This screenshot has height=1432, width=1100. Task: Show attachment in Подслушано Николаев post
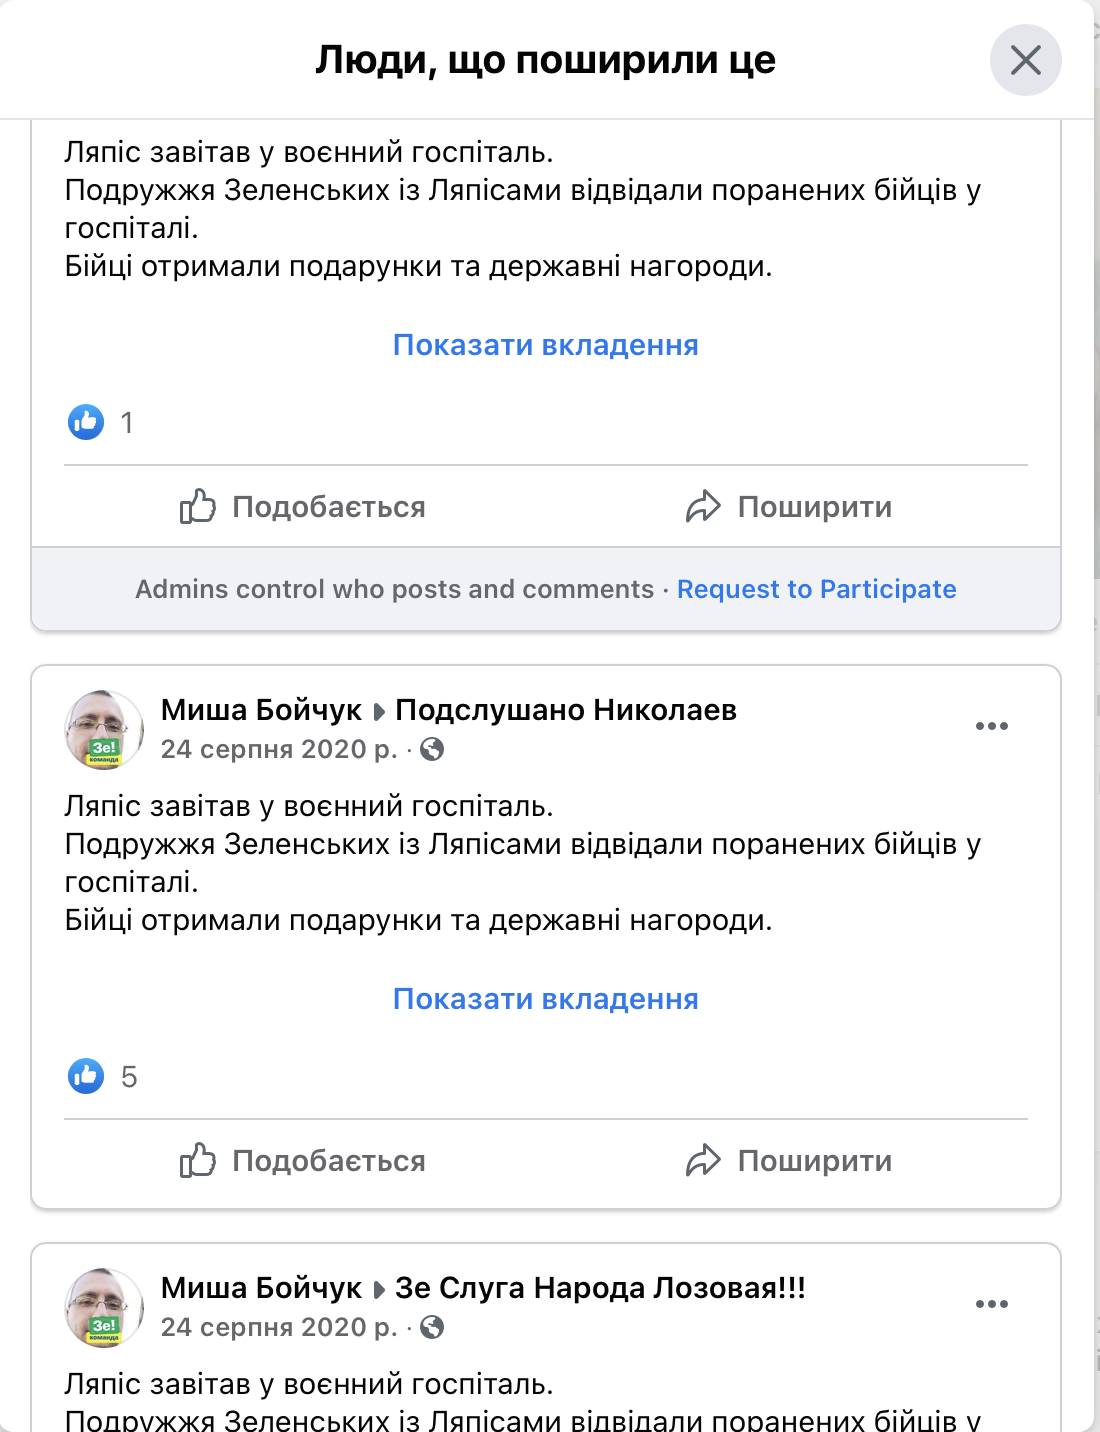point(545,999)
